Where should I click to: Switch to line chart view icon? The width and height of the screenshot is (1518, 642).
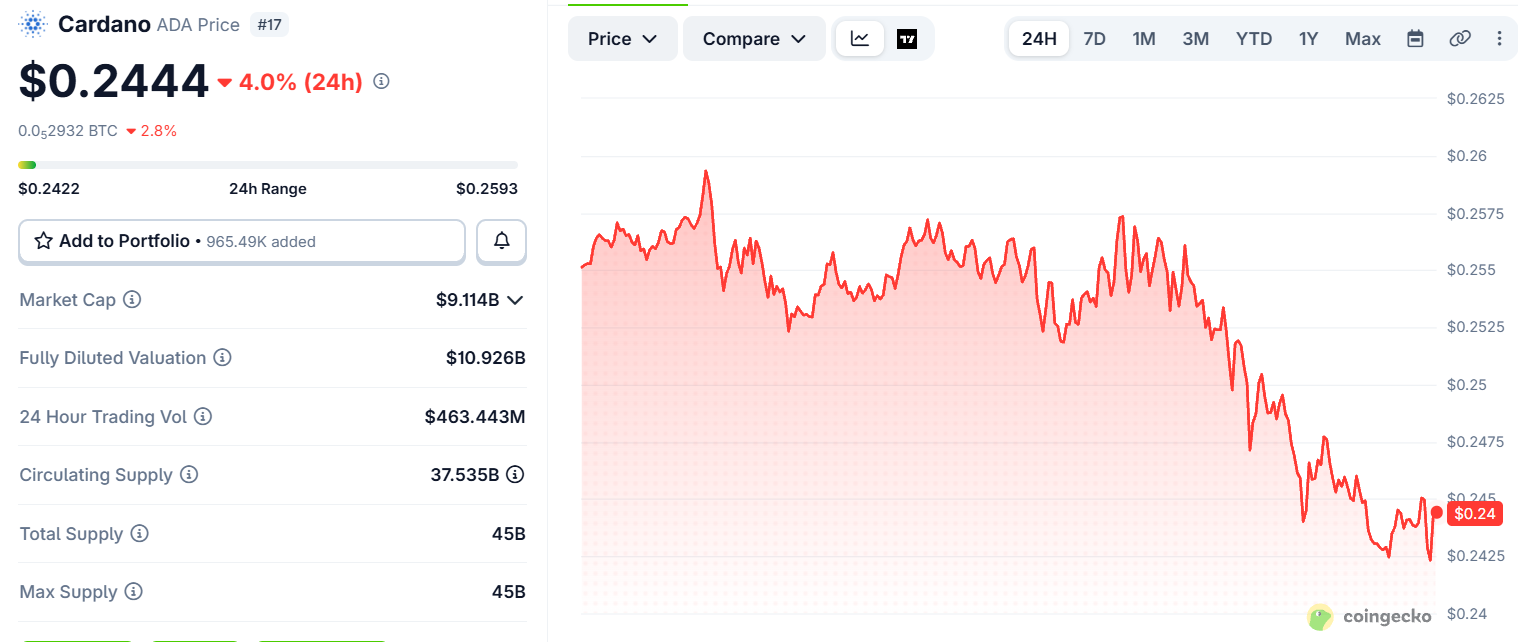point(860,39)
